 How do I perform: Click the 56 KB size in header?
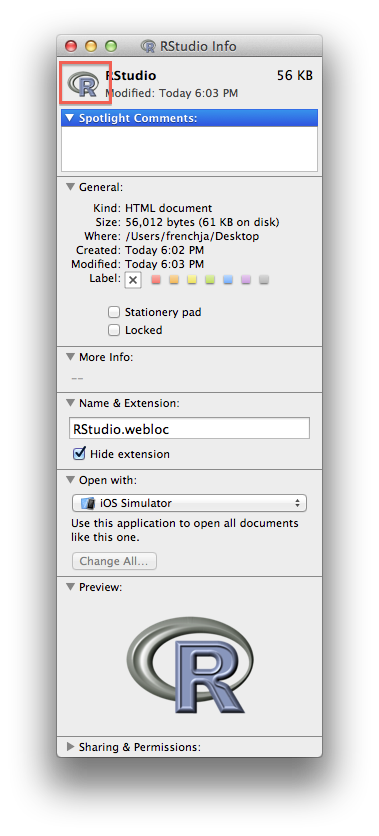294,76
